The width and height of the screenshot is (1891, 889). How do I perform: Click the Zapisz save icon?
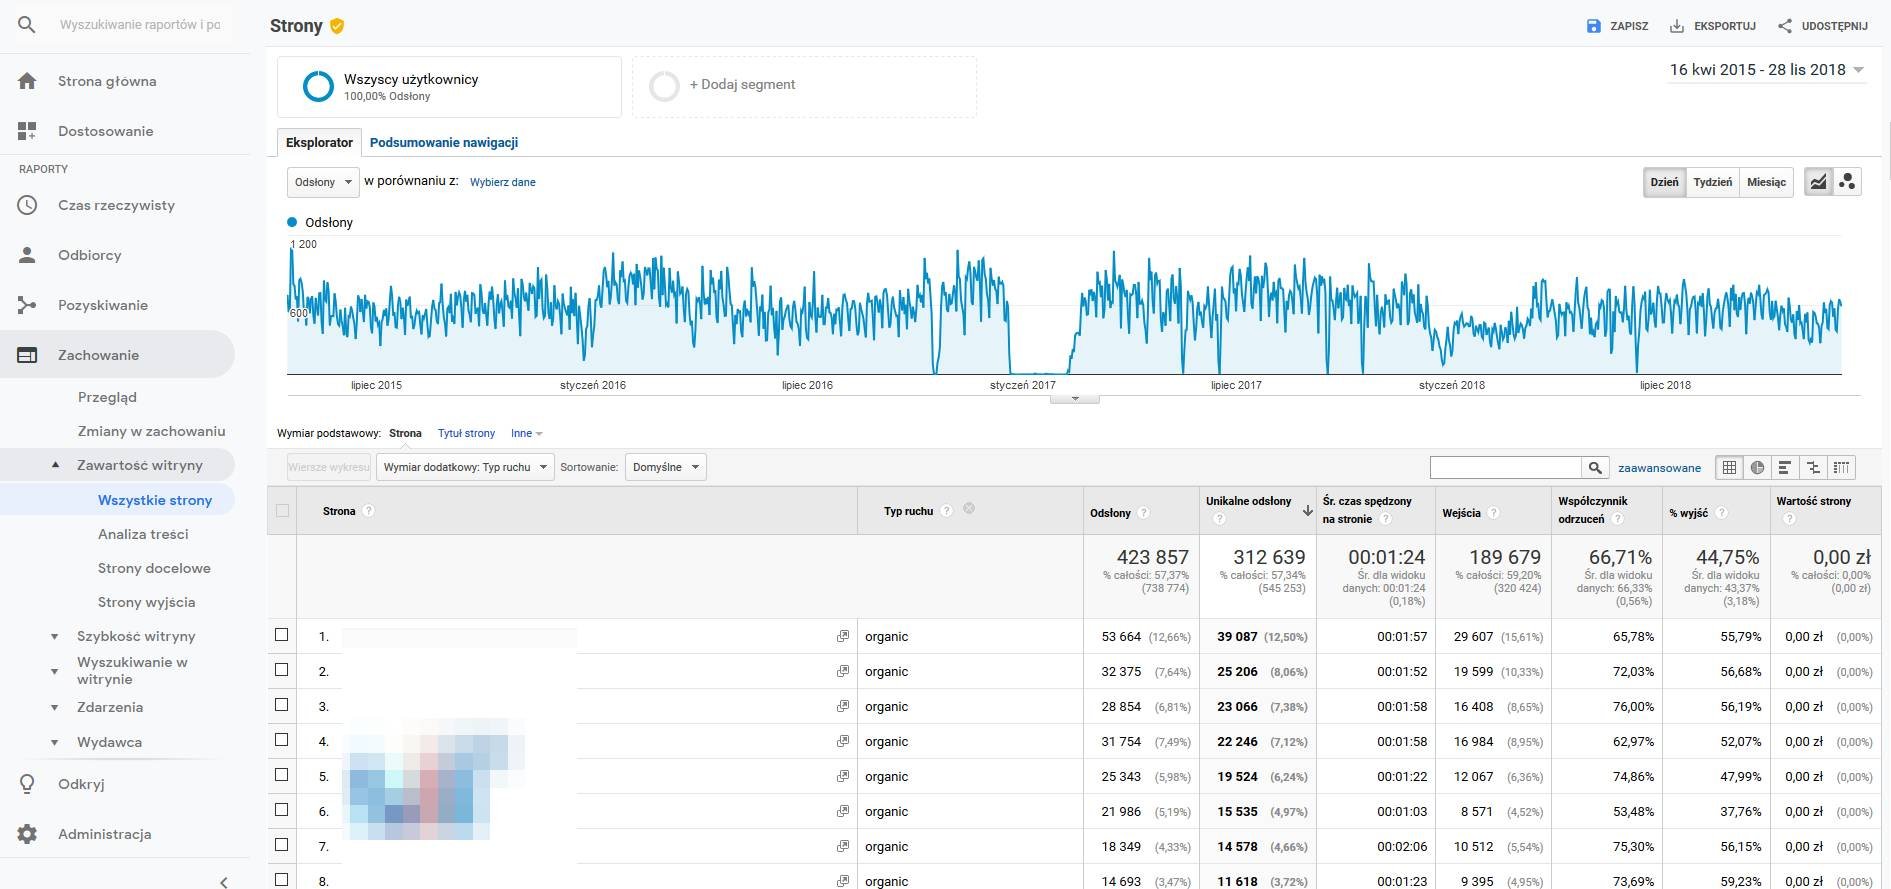[x=1594, y=26]
